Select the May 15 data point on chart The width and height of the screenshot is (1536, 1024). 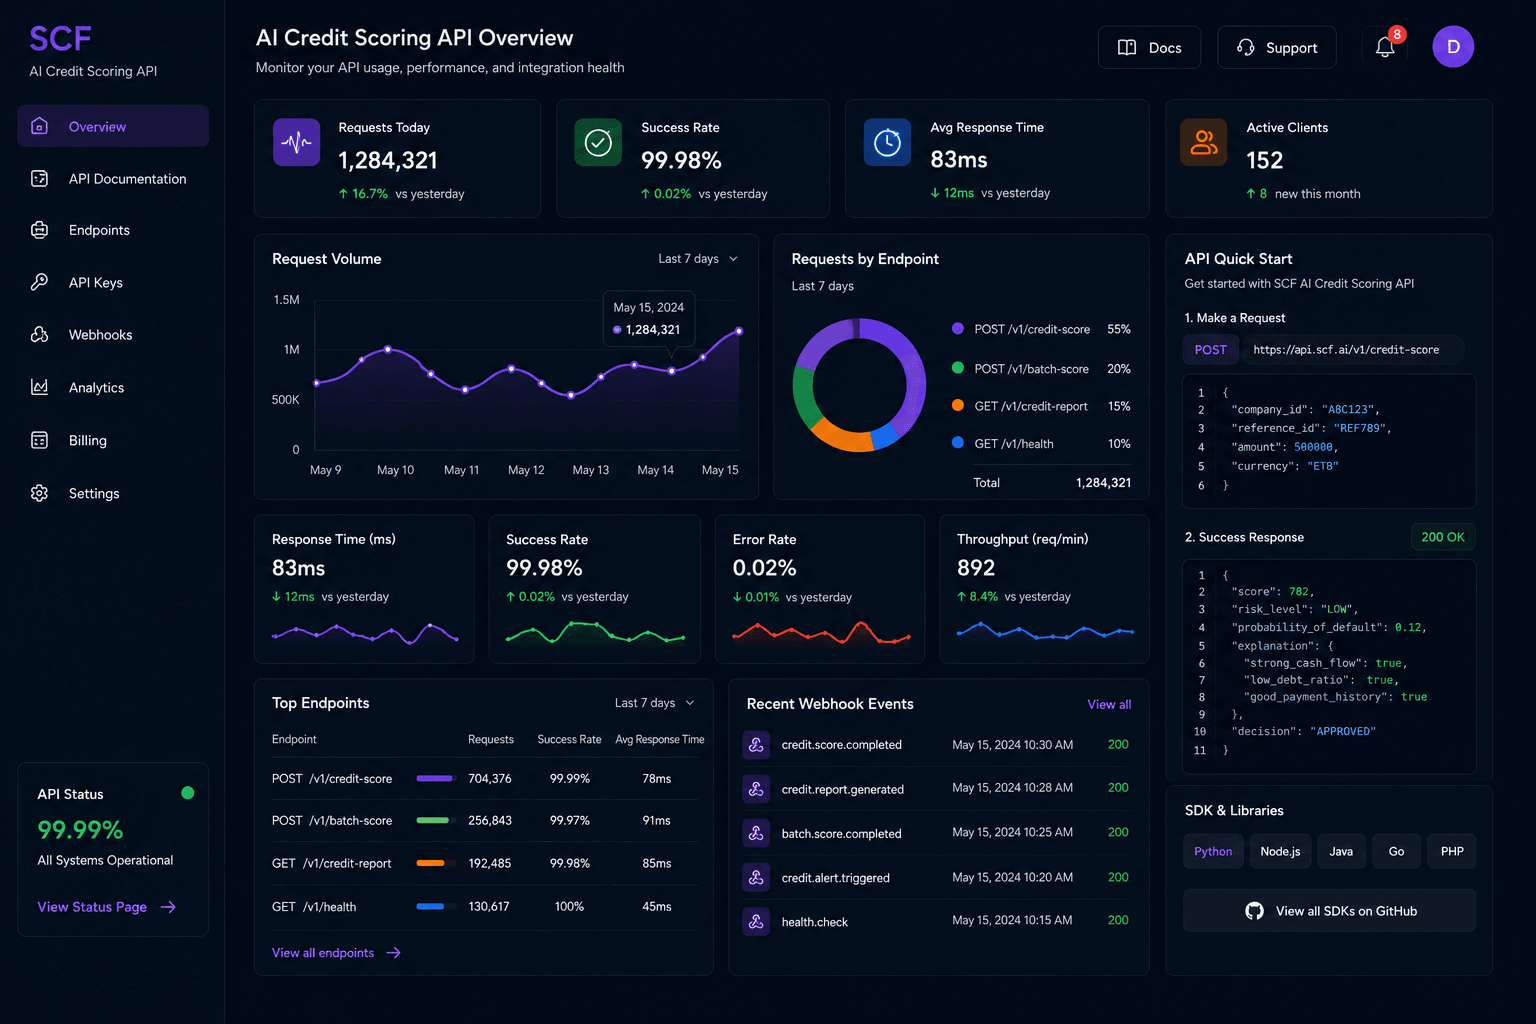[739, 330]
